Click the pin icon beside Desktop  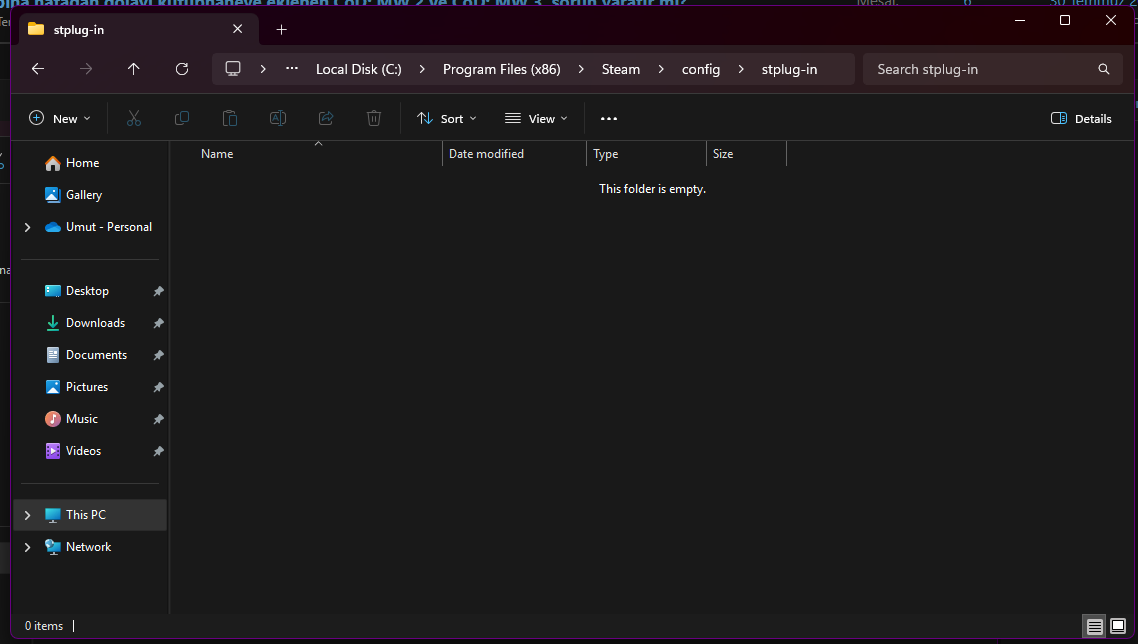(158, 291)
